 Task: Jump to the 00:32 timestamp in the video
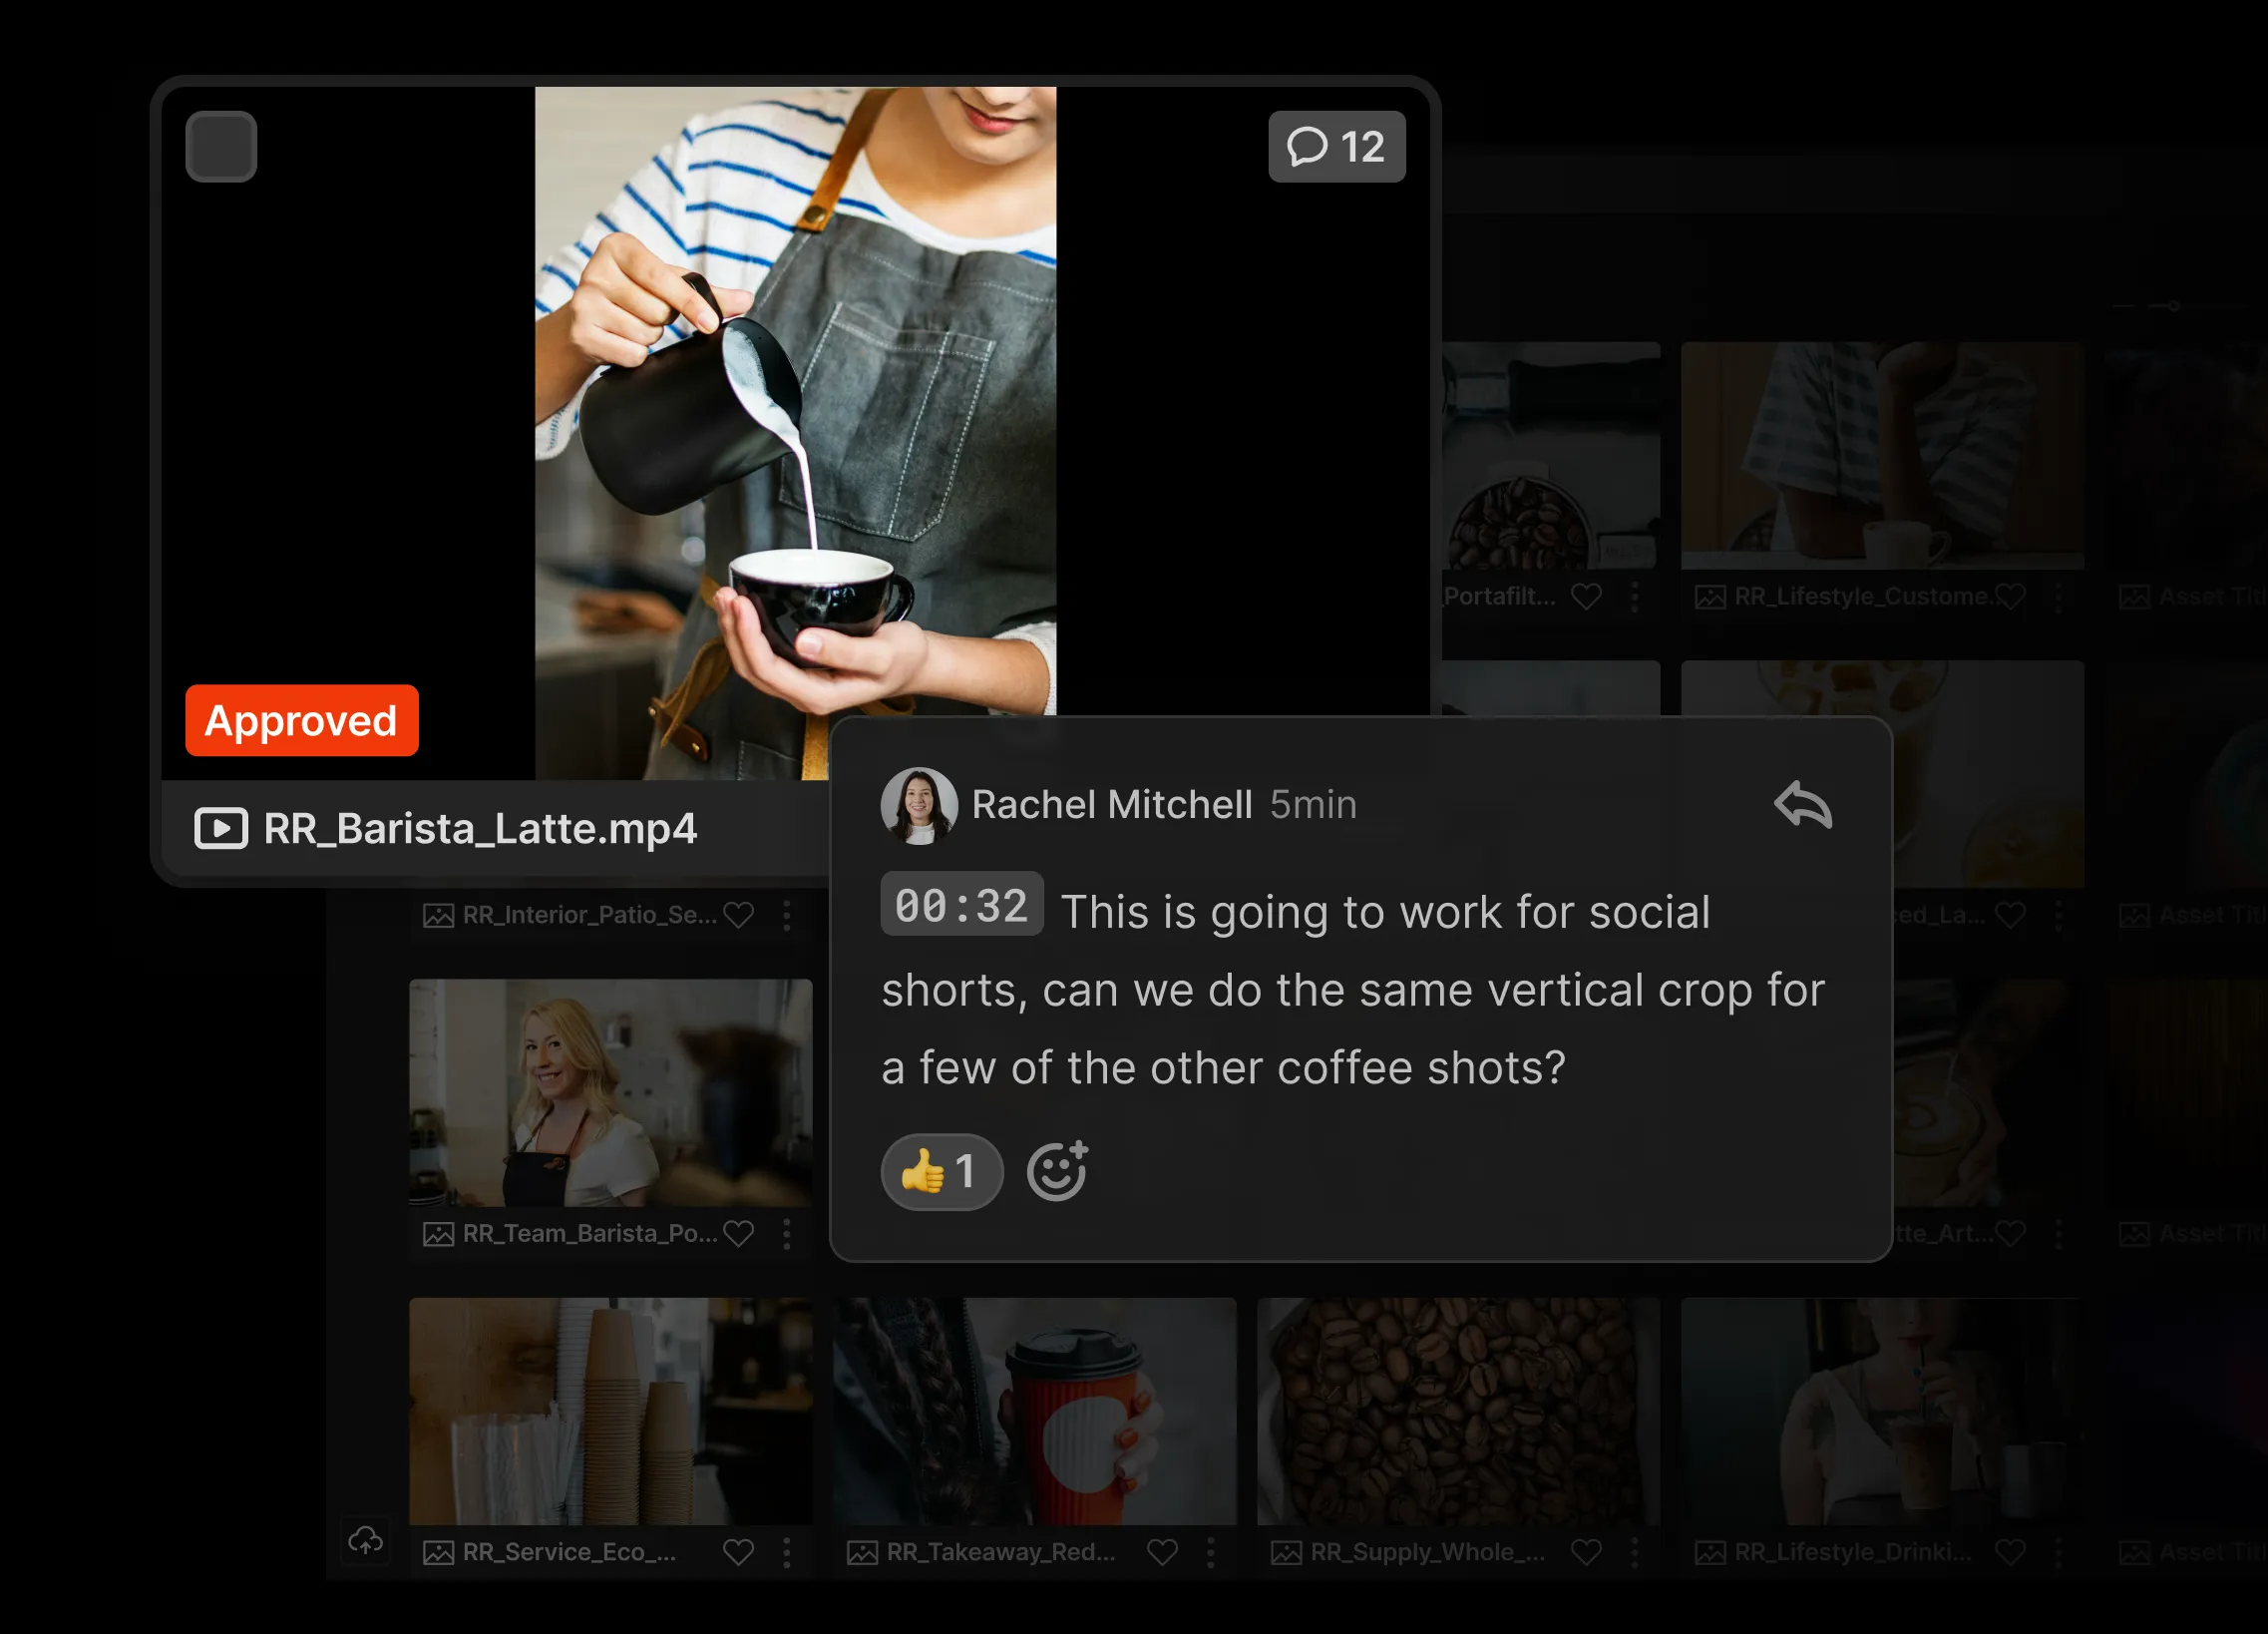pyautogui.click(x=961, y=905)
